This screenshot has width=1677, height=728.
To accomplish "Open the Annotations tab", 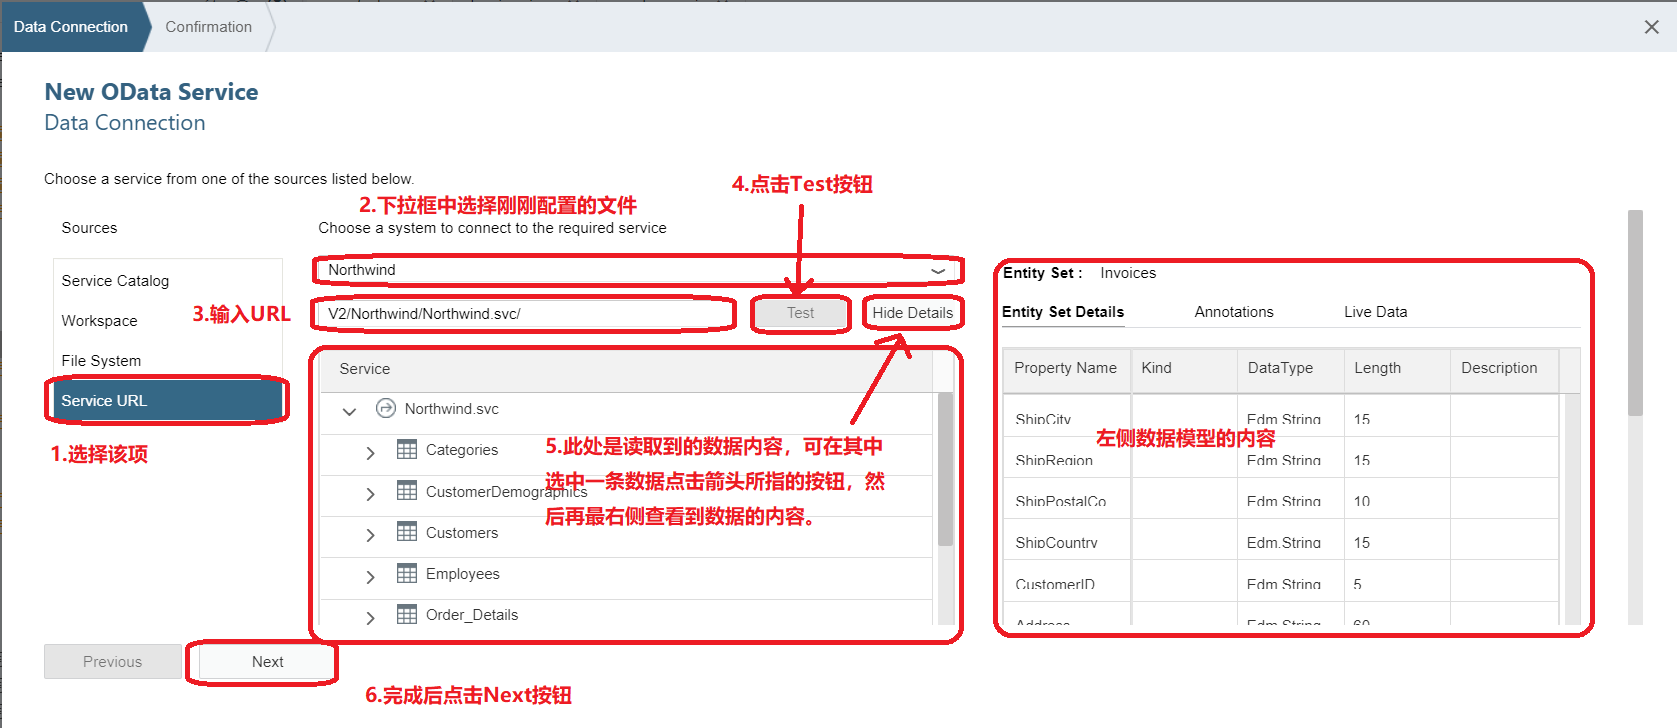I will click(x=1234, y=312).
